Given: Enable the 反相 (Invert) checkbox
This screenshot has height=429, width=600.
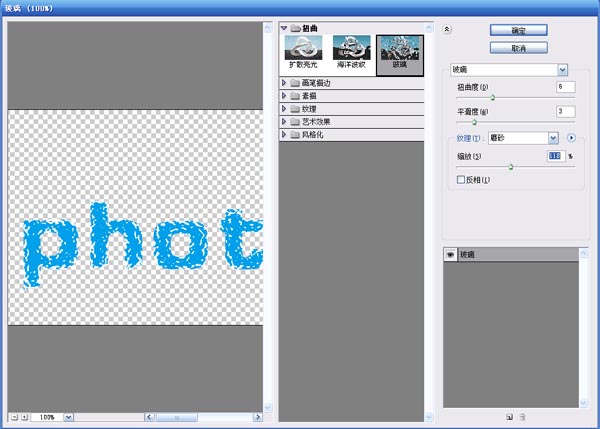Looking at the screenshot, I should tap(461, 180).
